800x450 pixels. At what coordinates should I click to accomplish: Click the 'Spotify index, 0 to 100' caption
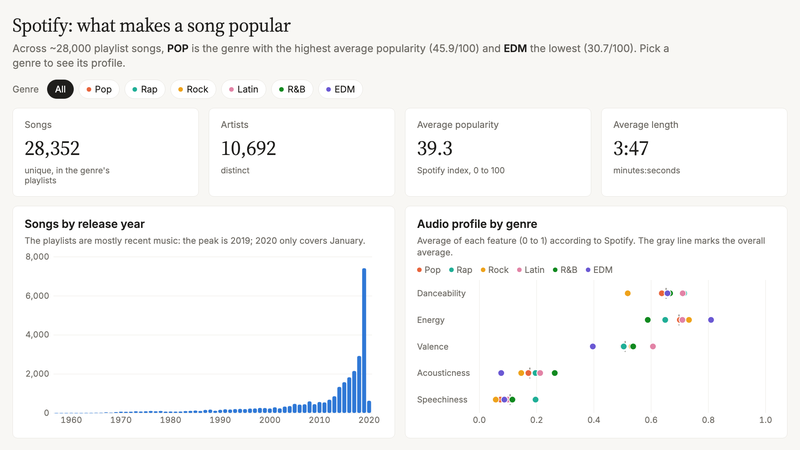pos(461,170)
